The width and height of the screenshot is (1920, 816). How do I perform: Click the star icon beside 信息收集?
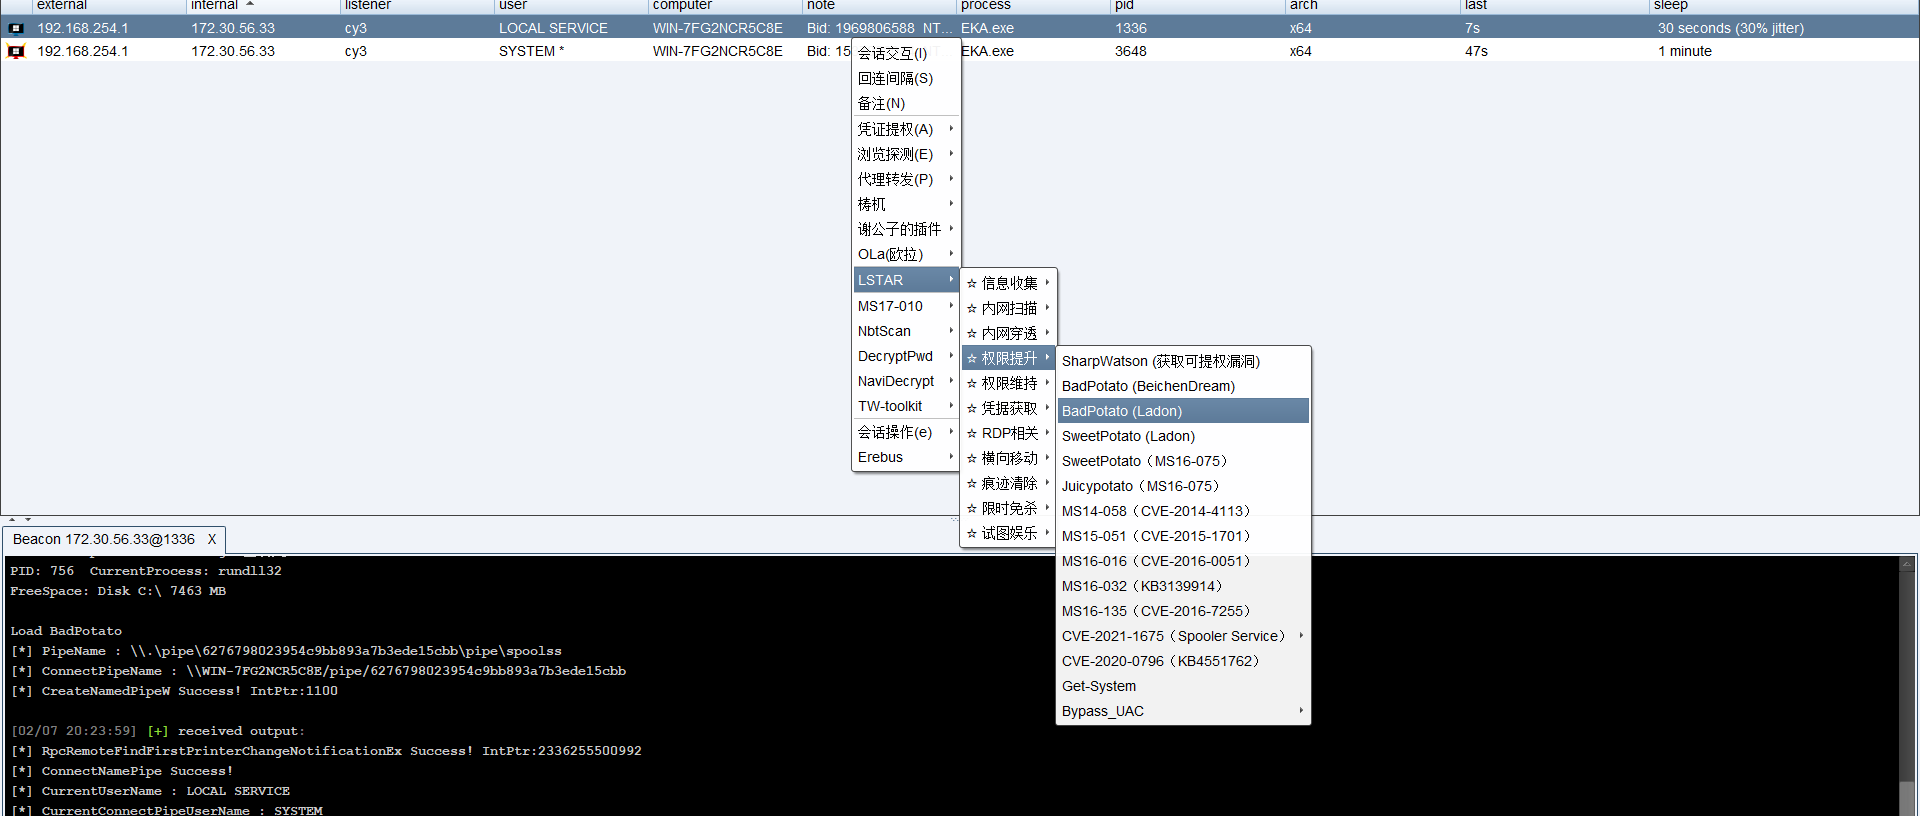click(x=971, y=284)
